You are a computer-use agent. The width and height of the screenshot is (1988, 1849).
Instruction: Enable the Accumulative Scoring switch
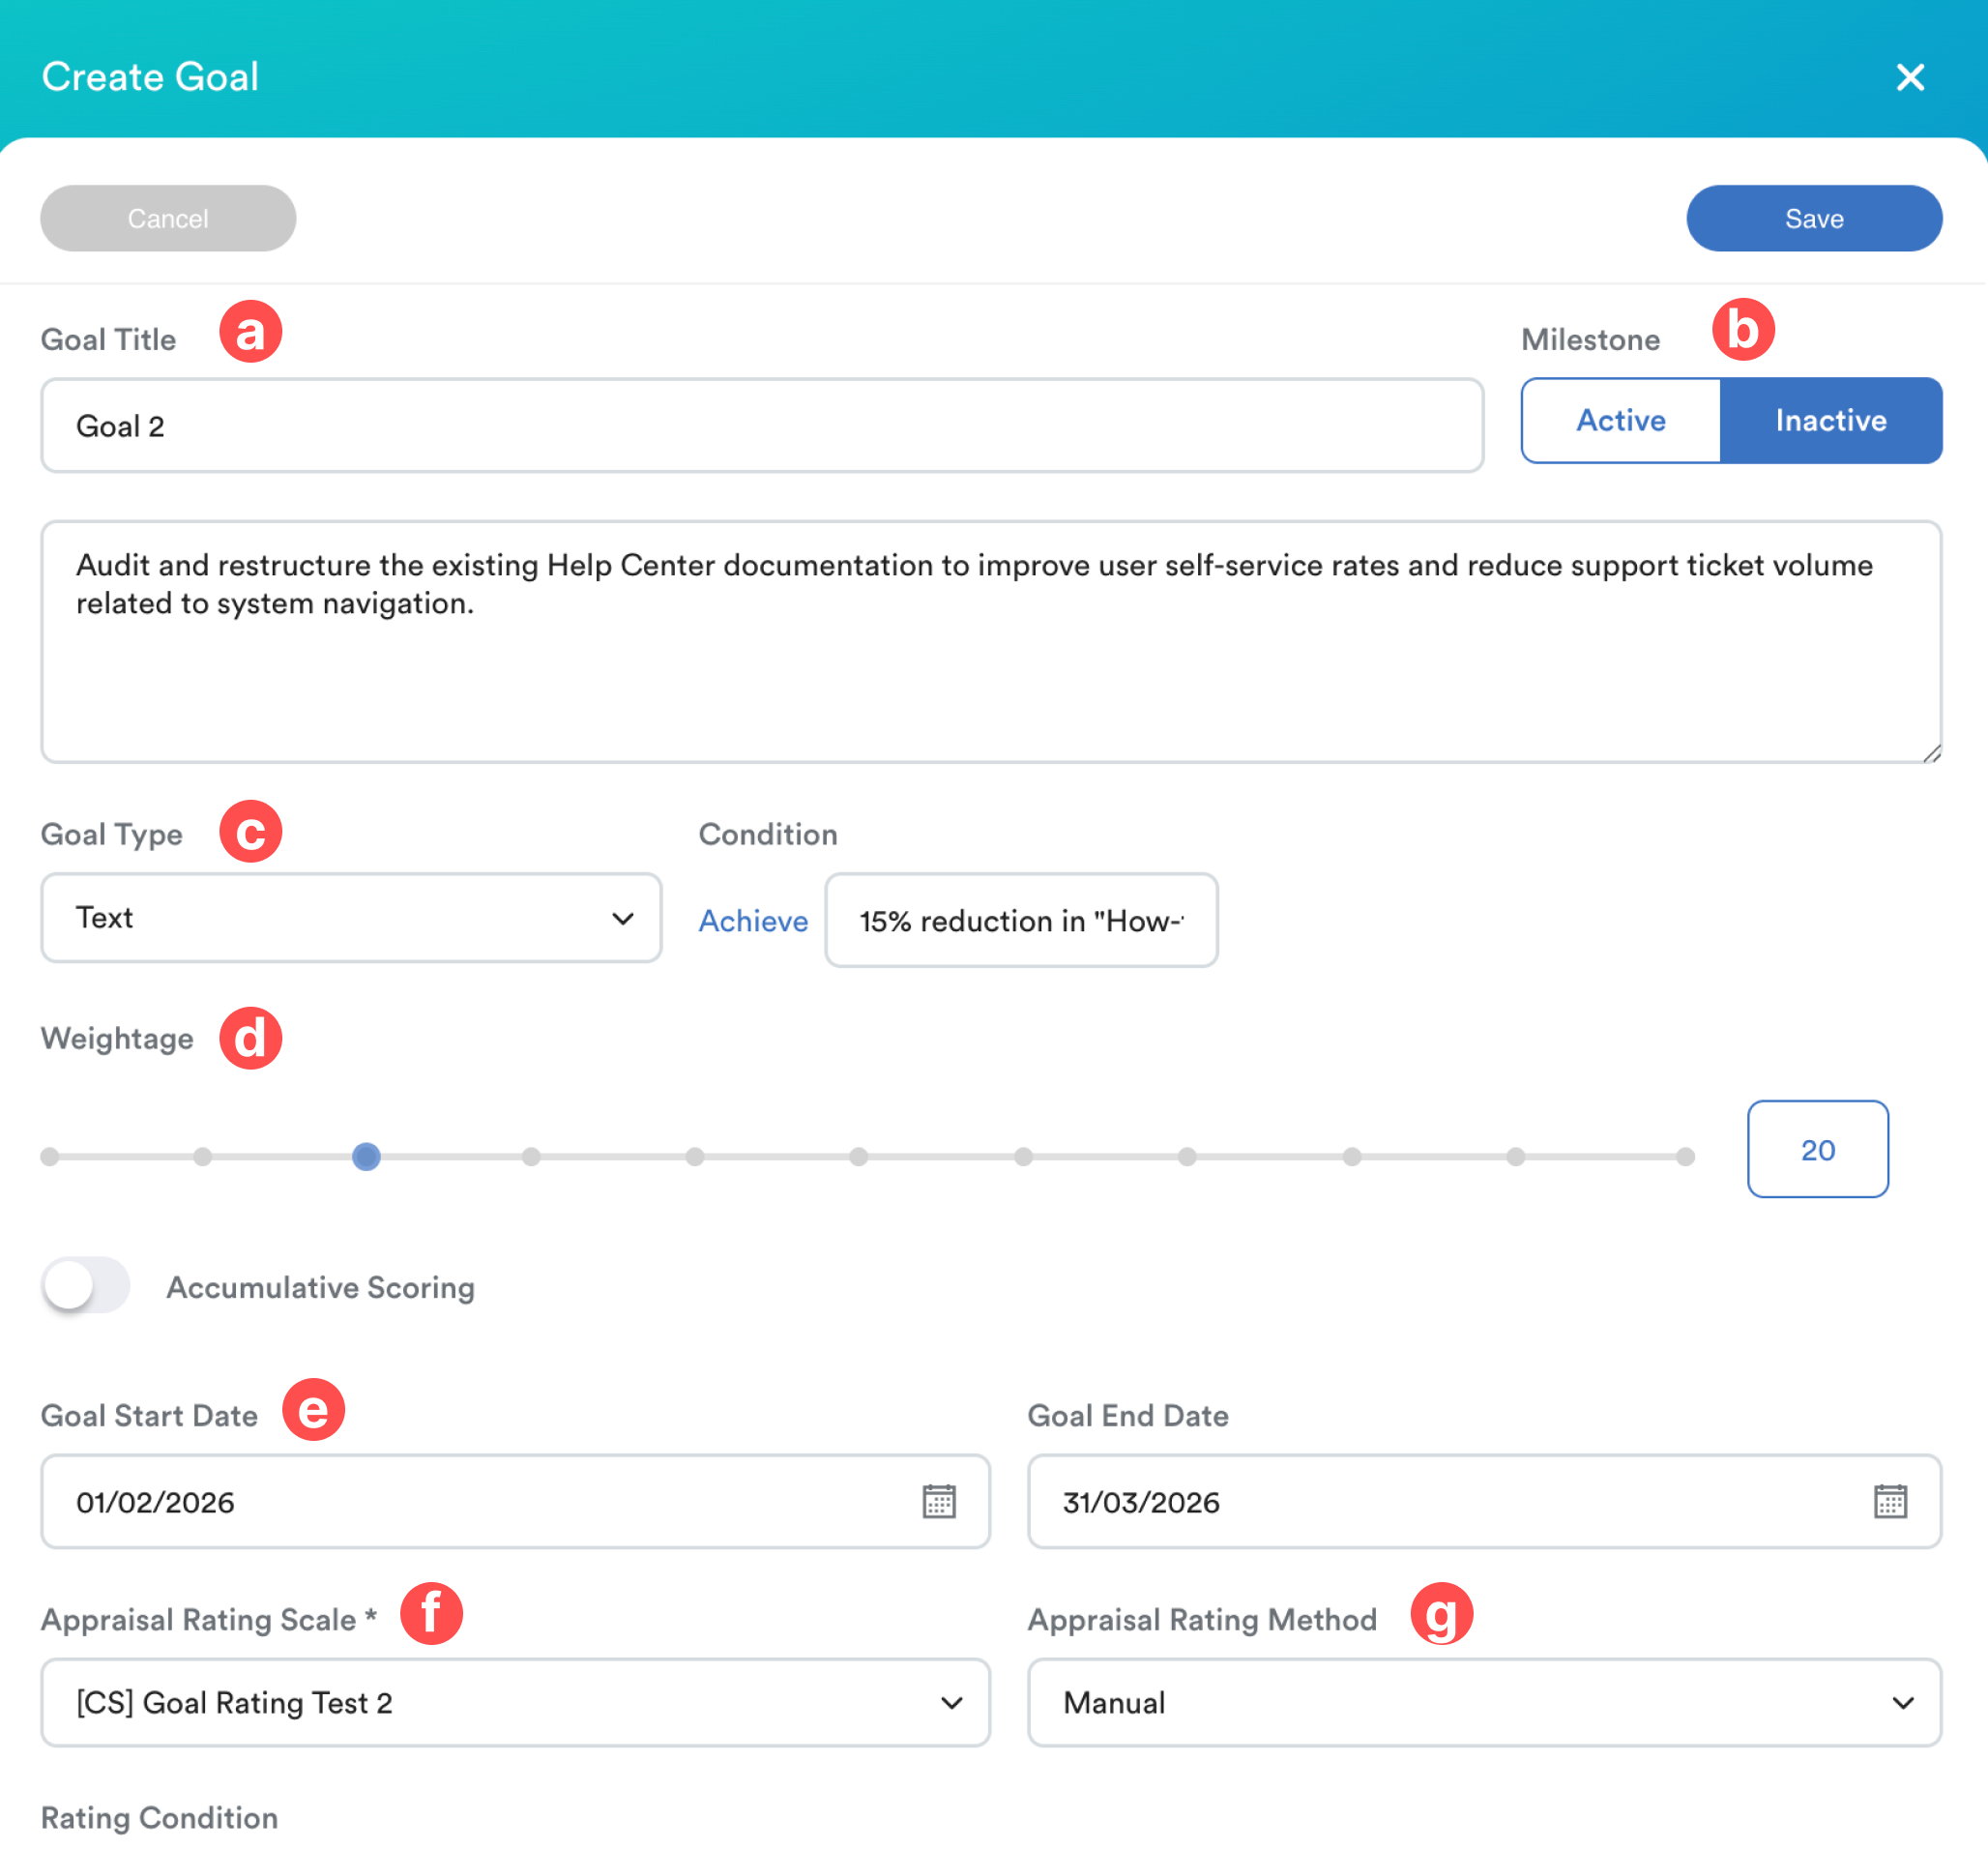click(86, 1285)
